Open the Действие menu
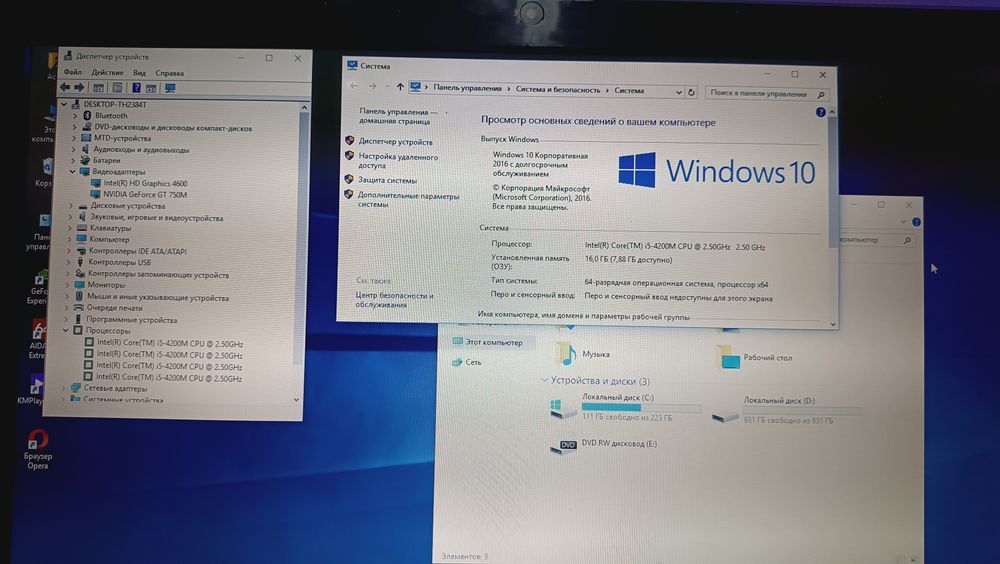The height and width of the screenshot is (564, 1000). (x=107, y=73)
